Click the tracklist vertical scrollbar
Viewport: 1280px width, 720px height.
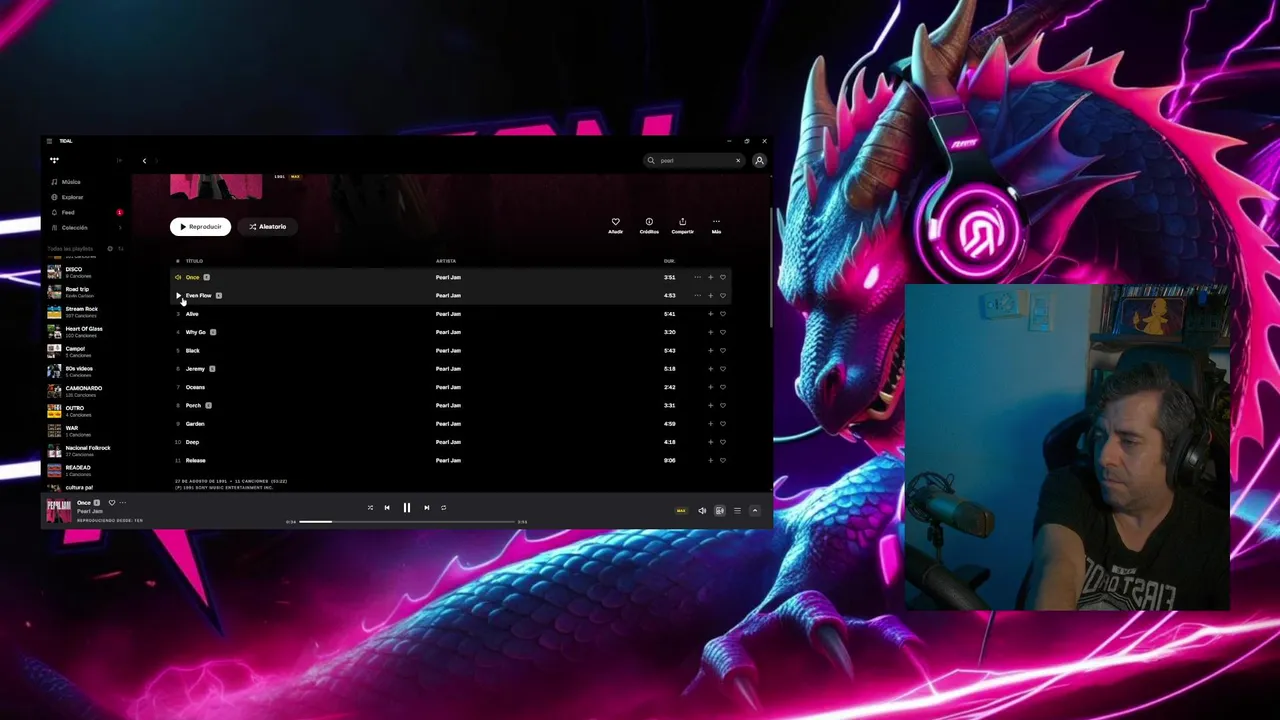tap(770, 268)
